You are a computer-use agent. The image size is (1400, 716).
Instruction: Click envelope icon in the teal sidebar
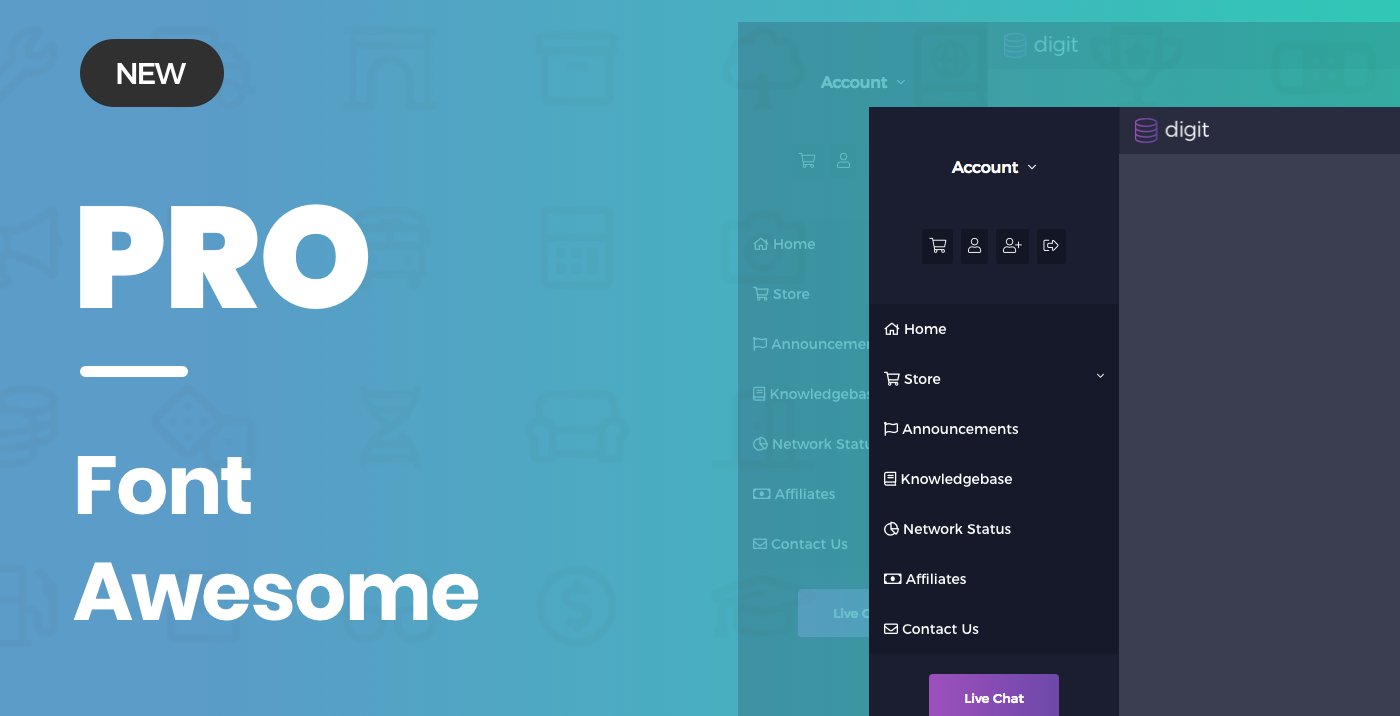(760, 544)
